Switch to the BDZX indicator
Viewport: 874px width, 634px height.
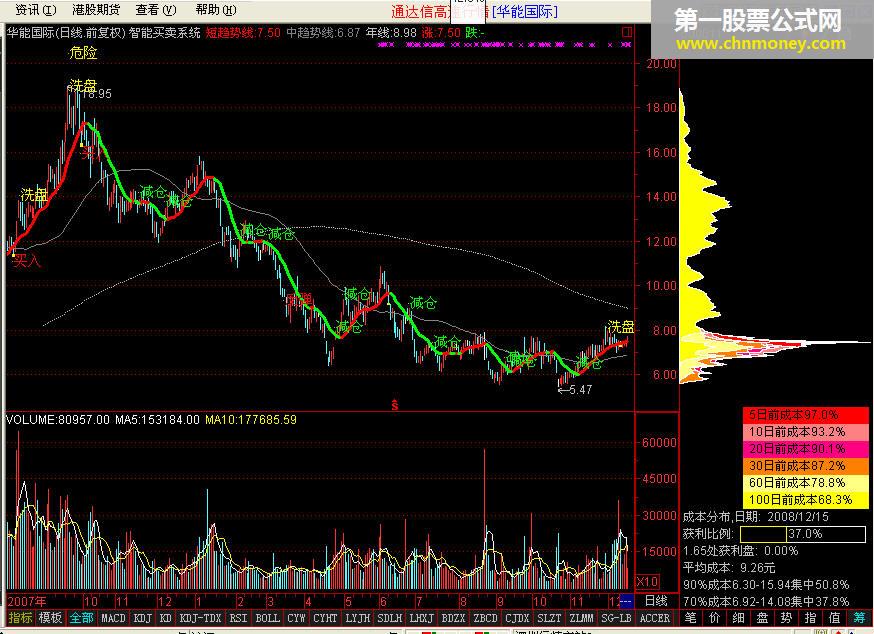pos(454,618)
